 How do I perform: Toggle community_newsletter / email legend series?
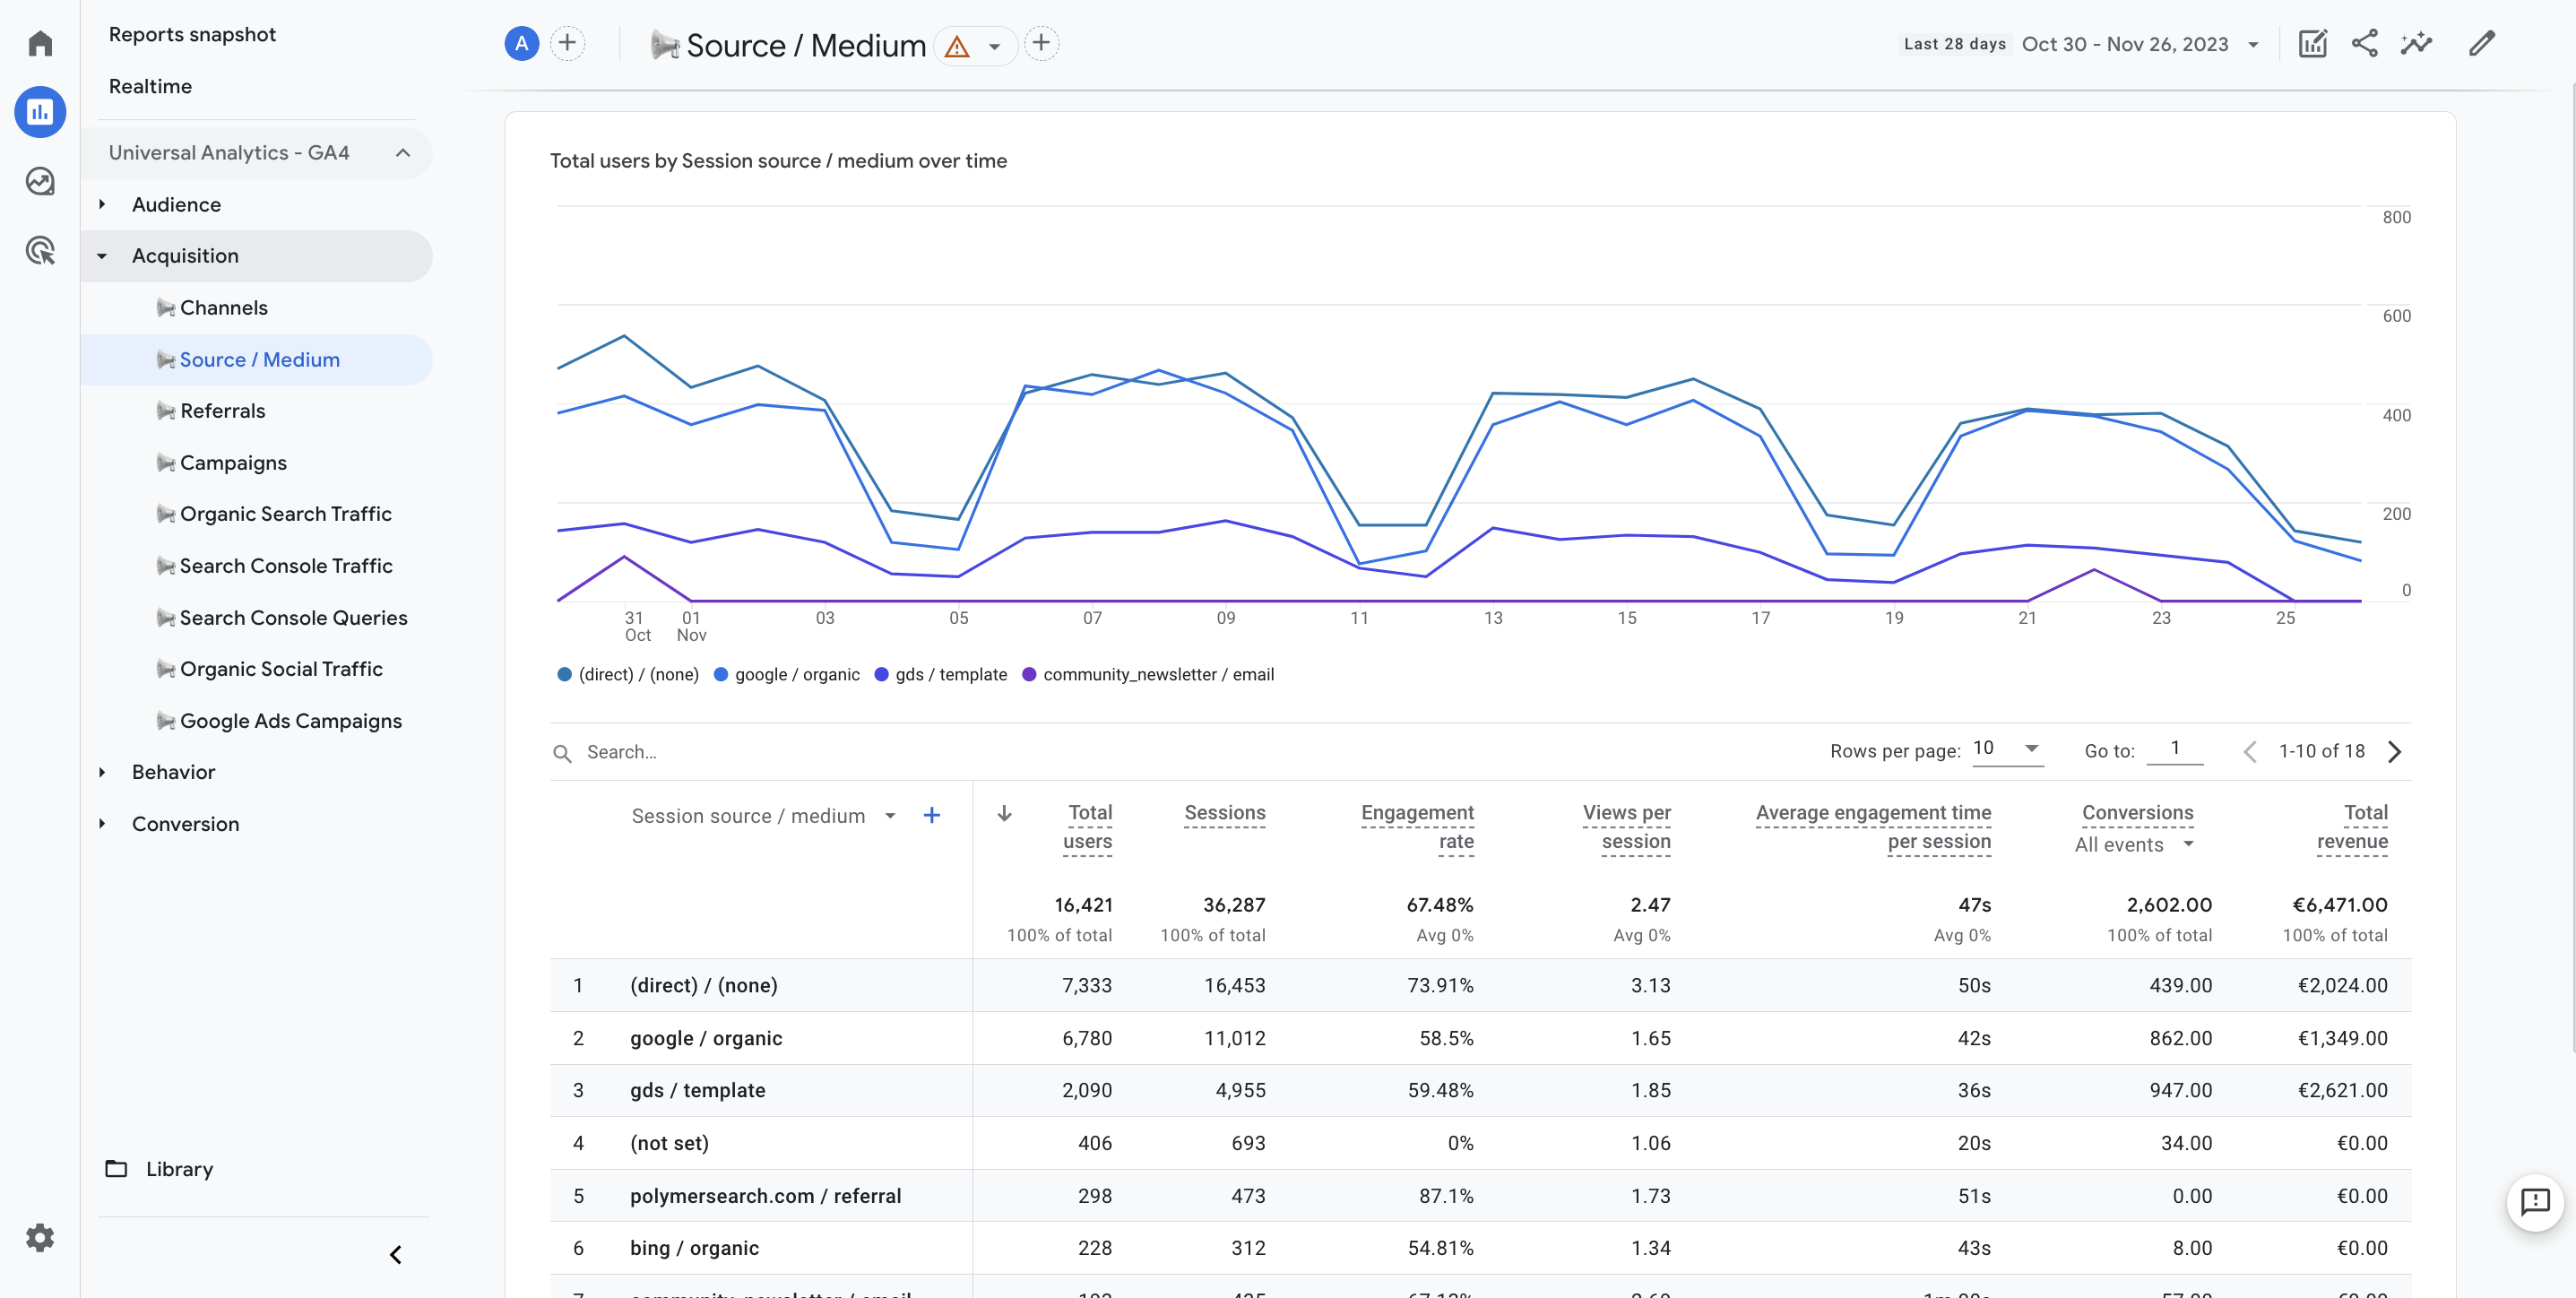[1148, 674]
